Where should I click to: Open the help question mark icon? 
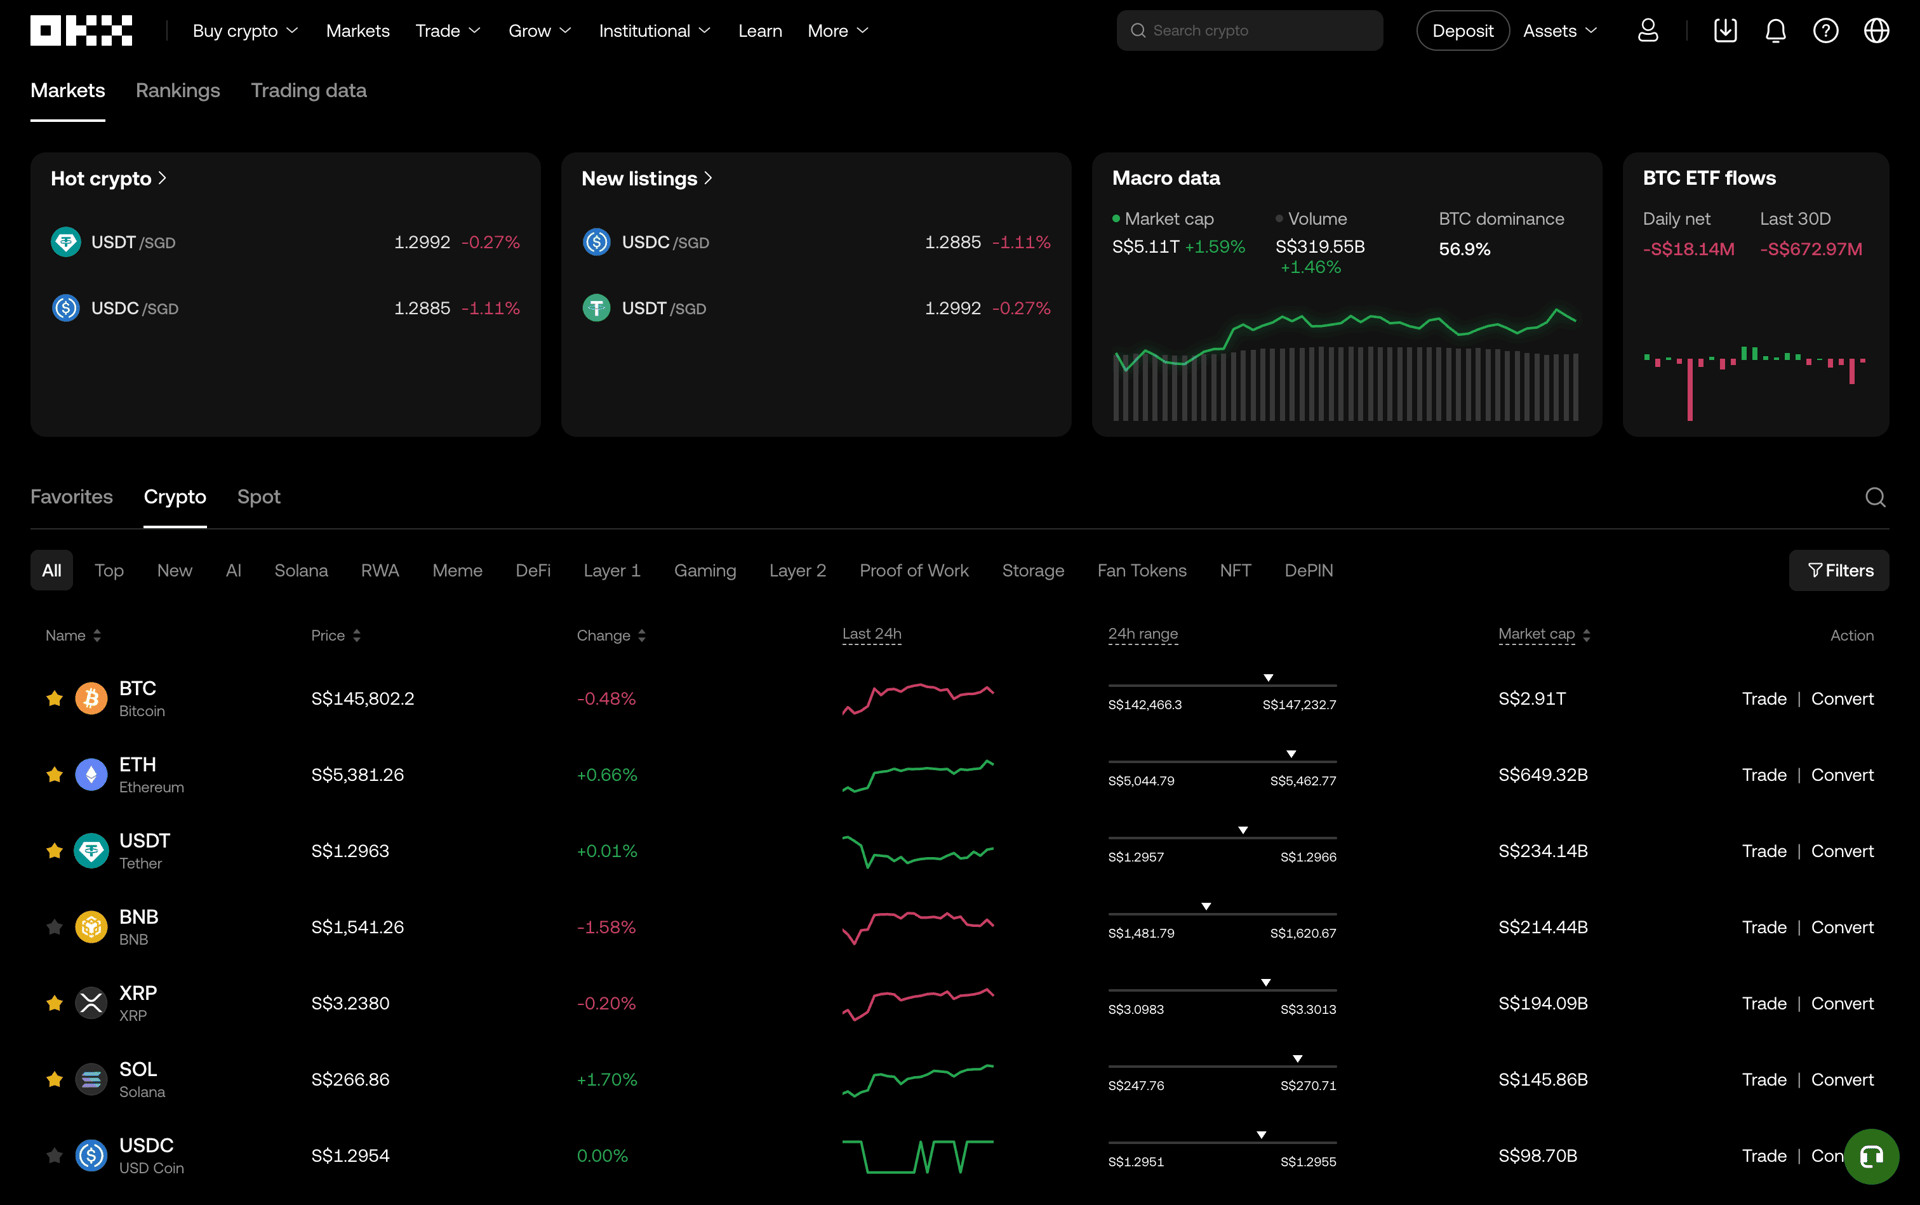(x=1826, y=31)
